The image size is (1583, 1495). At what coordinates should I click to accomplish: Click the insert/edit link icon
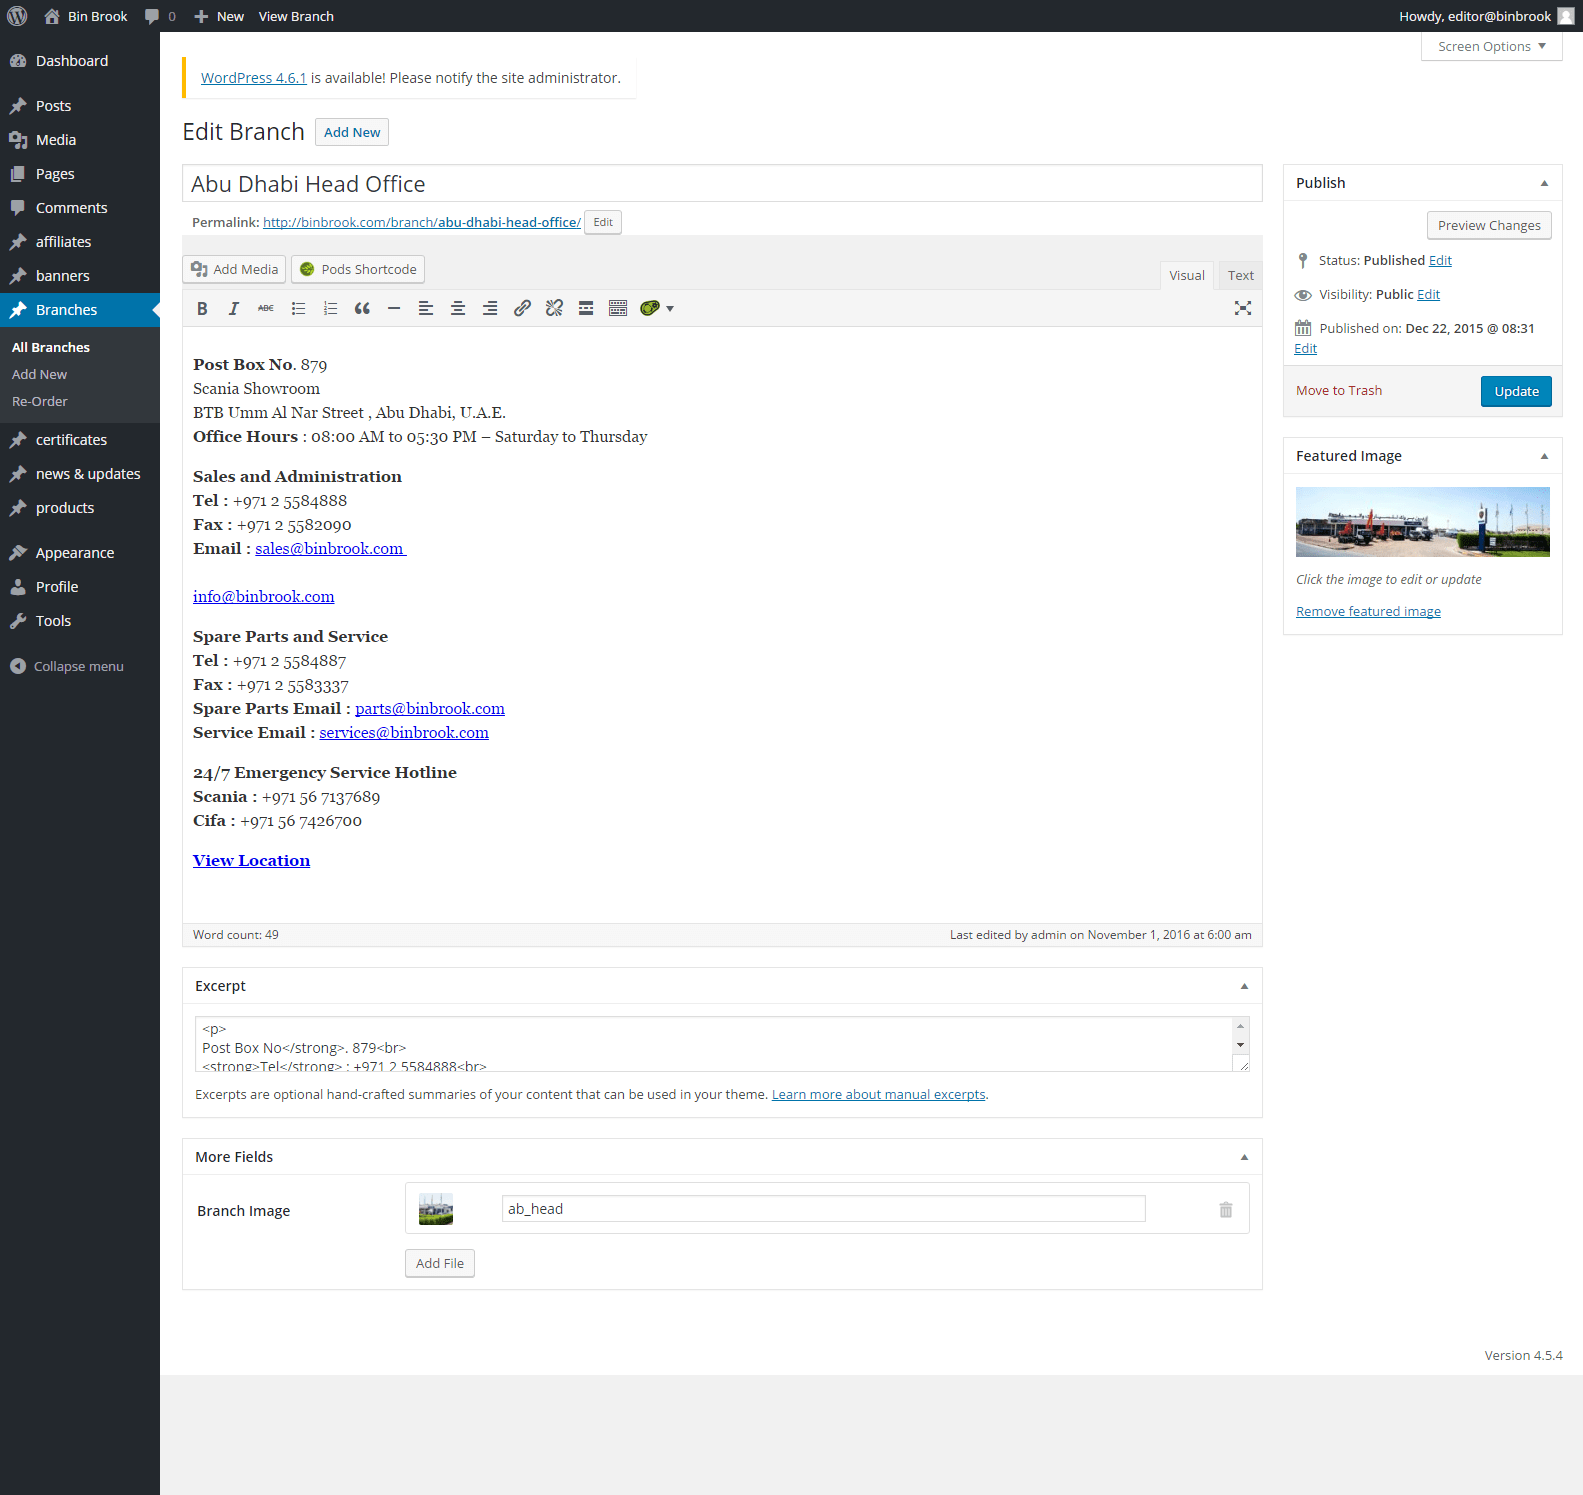click(x=522, y=309)
